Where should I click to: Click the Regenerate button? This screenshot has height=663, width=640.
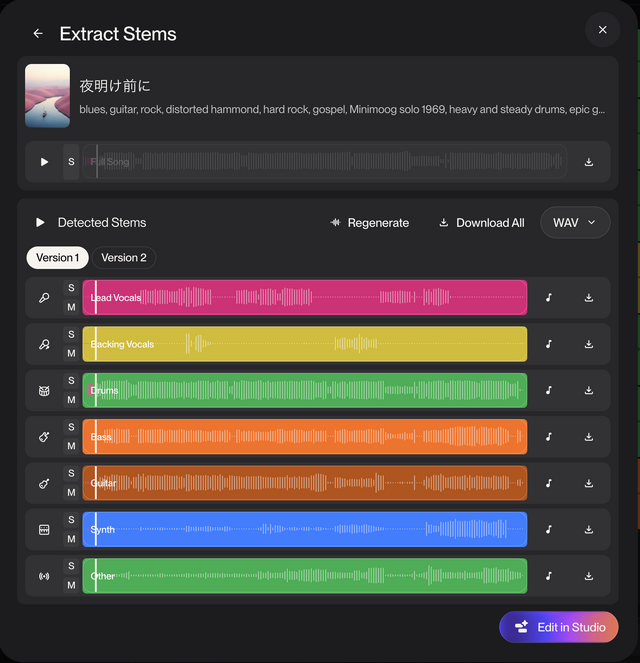click(x=369, y=223)
